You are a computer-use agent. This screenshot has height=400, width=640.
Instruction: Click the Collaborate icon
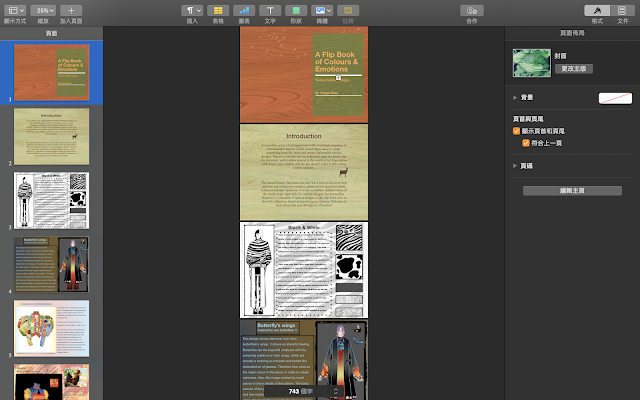pos(472,11)
